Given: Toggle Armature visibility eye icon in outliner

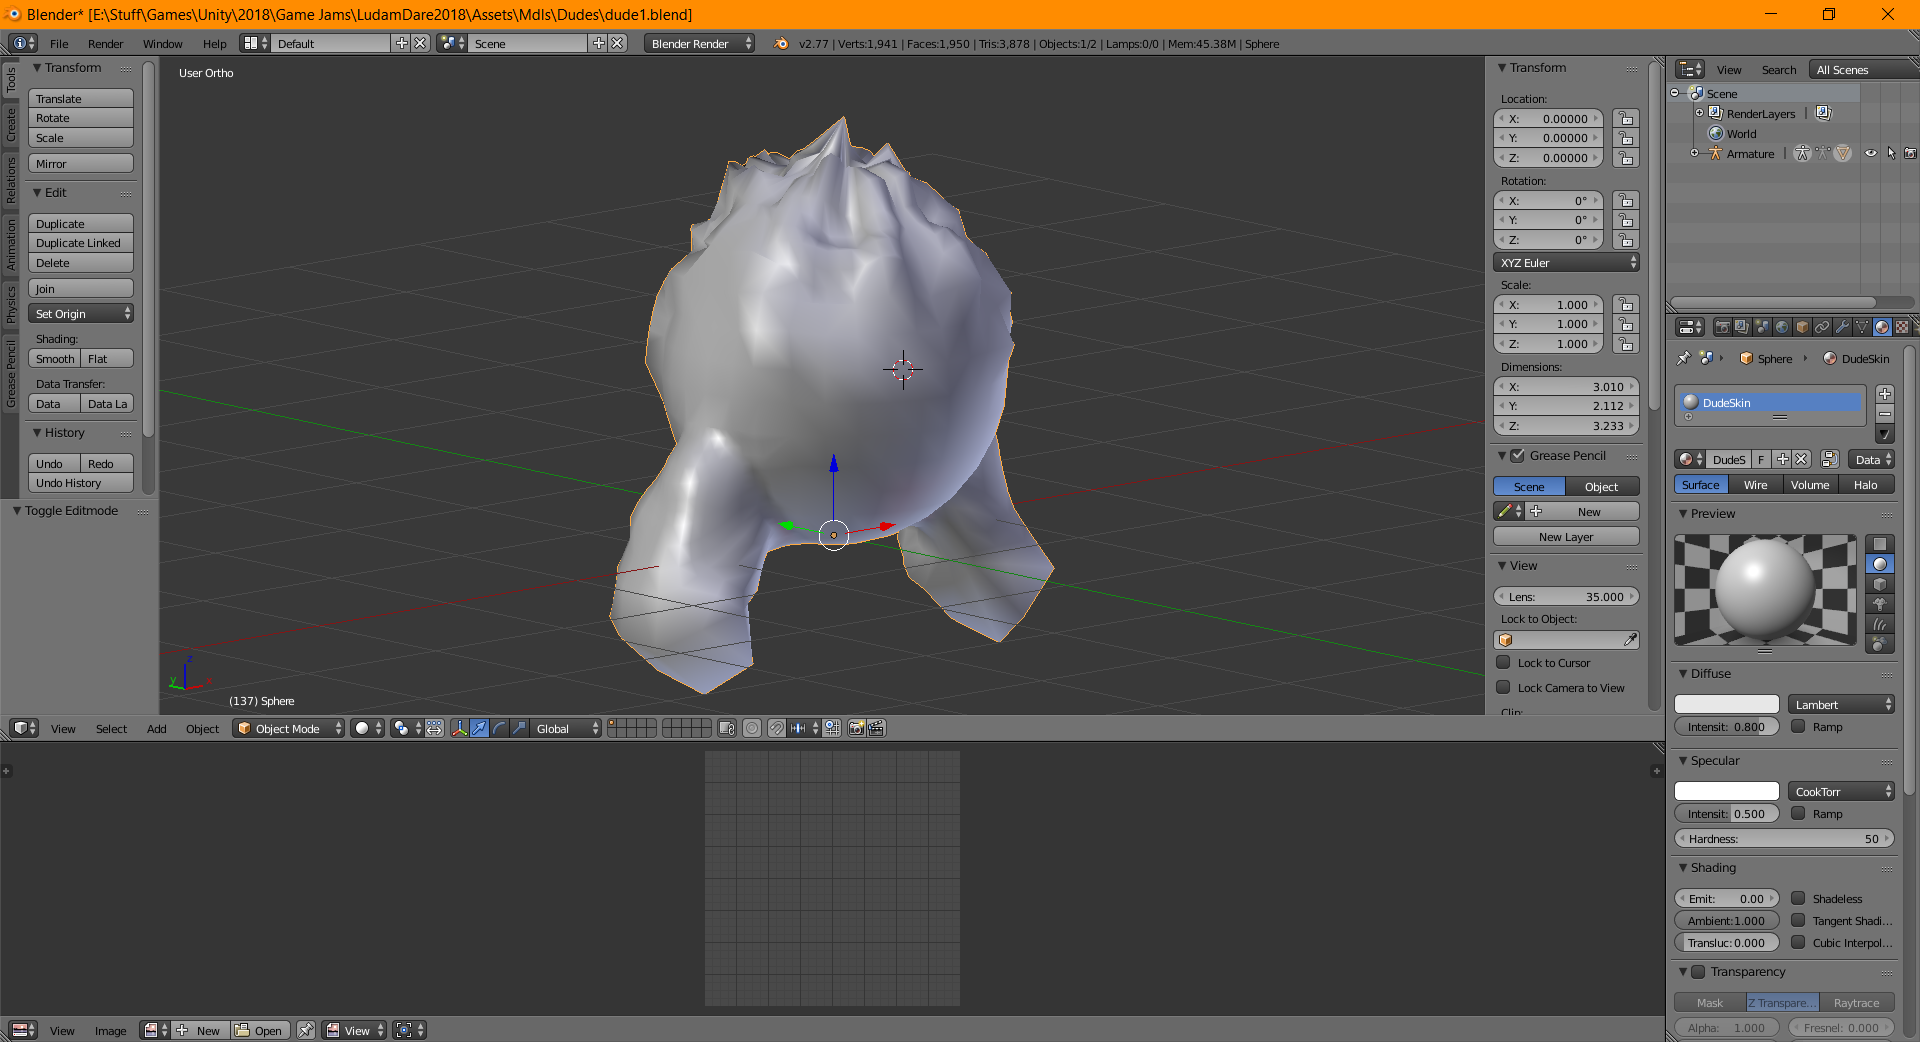Looking at the screenshot, I should pyautogui.click(x=1870, y=153).
